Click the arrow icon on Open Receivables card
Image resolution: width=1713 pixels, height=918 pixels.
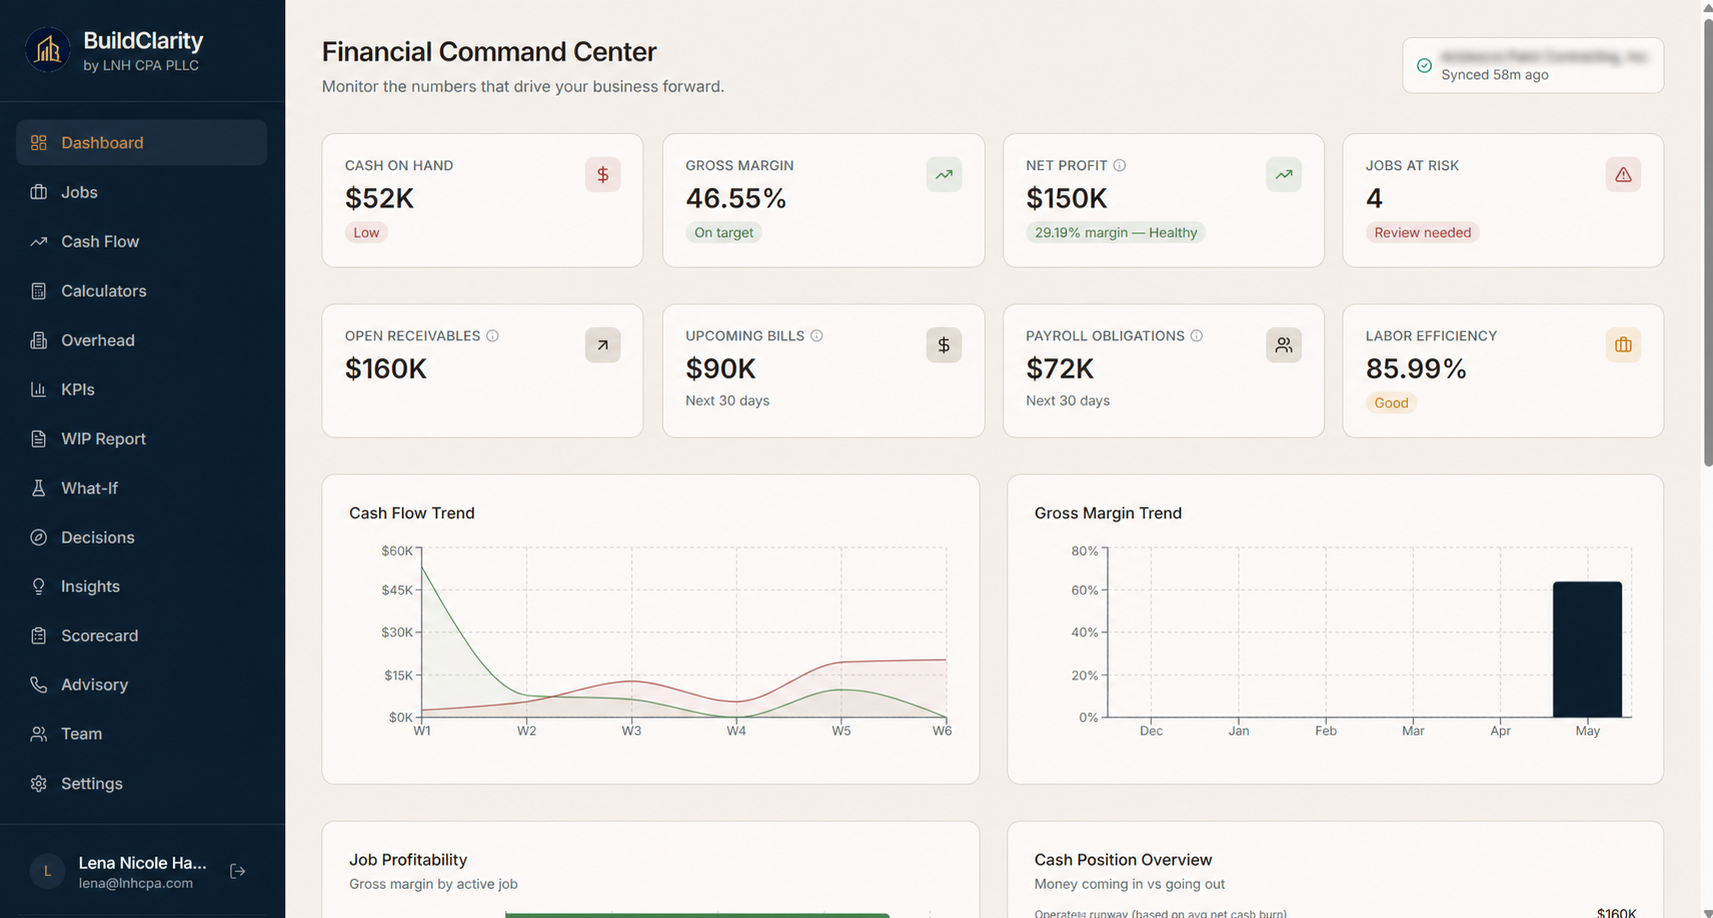[x=603, y=345]
